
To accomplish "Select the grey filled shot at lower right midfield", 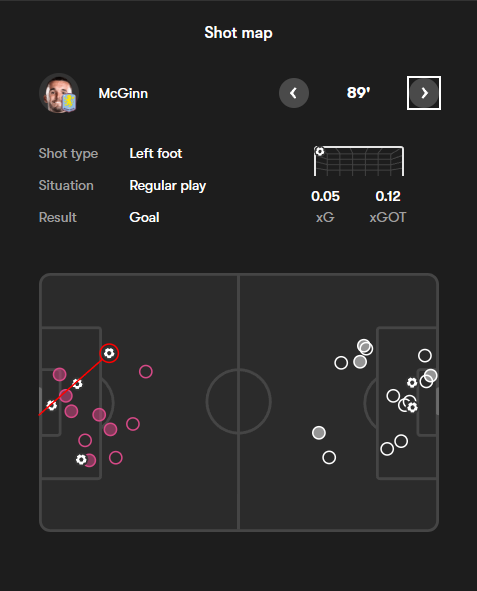I will (x=319, y=433).
